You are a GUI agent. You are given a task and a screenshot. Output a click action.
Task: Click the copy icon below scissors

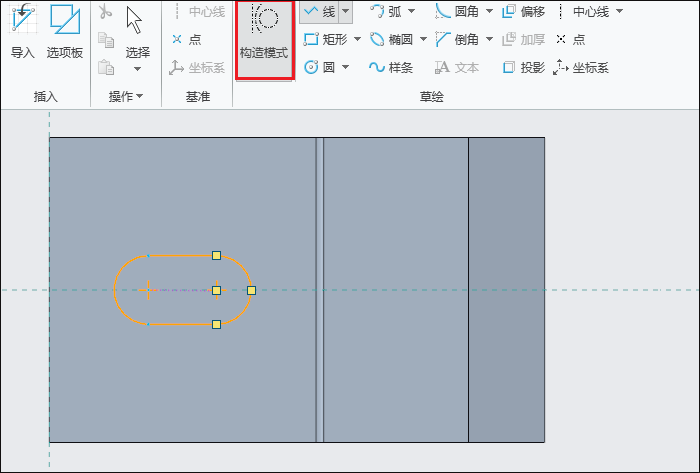click(x=106, y=40)
